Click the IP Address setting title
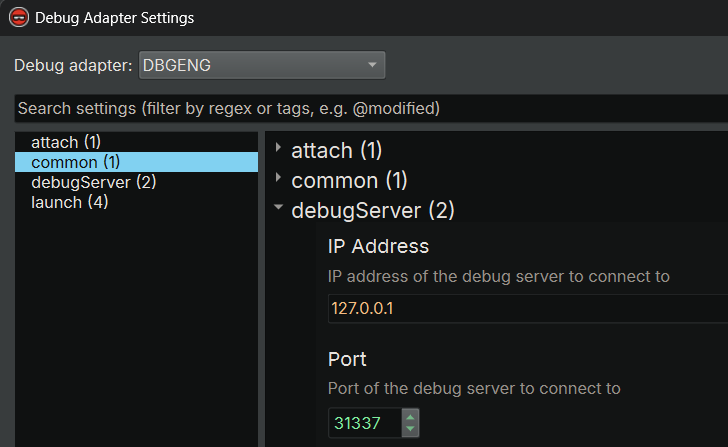 click(x=378, y=246)
